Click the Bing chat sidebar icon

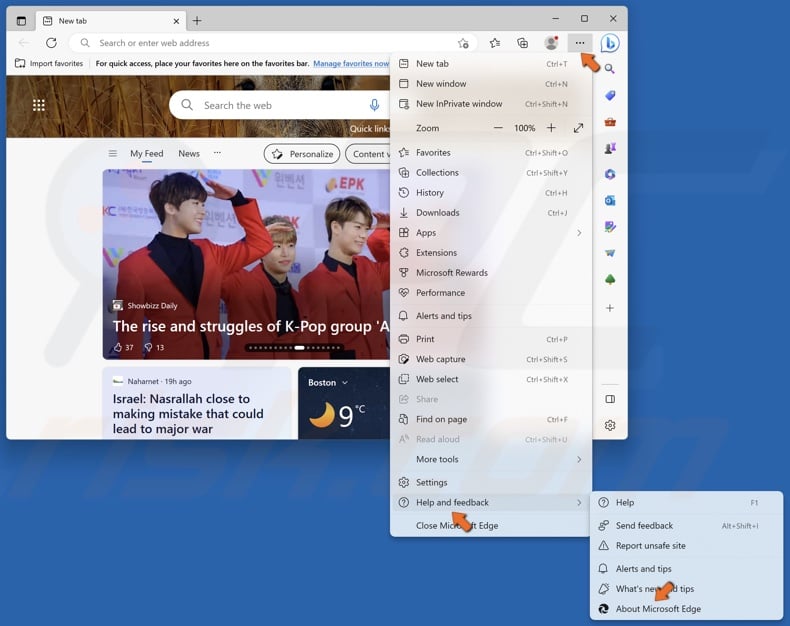pyautogui.click(x=610, y=43)
